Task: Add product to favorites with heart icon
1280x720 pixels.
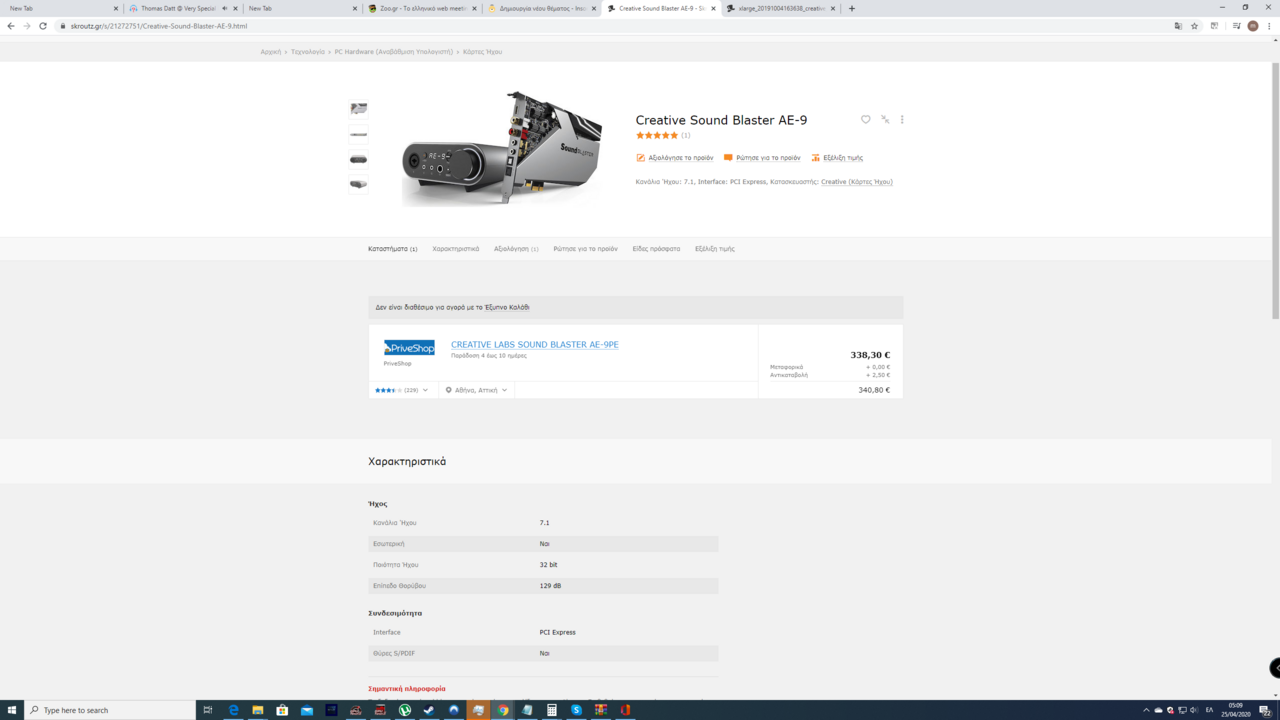Action: coord(866,119)
